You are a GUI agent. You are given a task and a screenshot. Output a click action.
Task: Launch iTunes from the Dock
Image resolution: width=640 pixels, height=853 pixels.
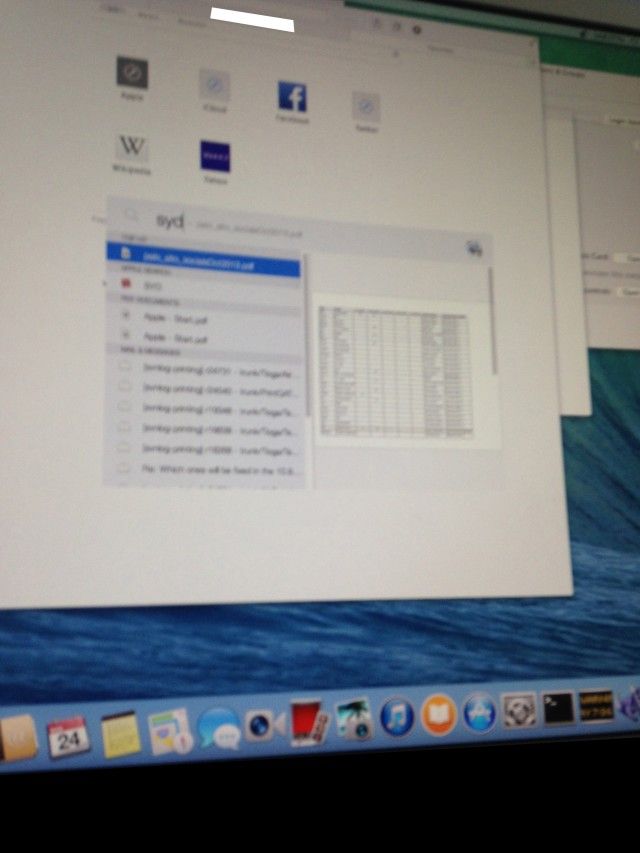(x=397, y=717)
